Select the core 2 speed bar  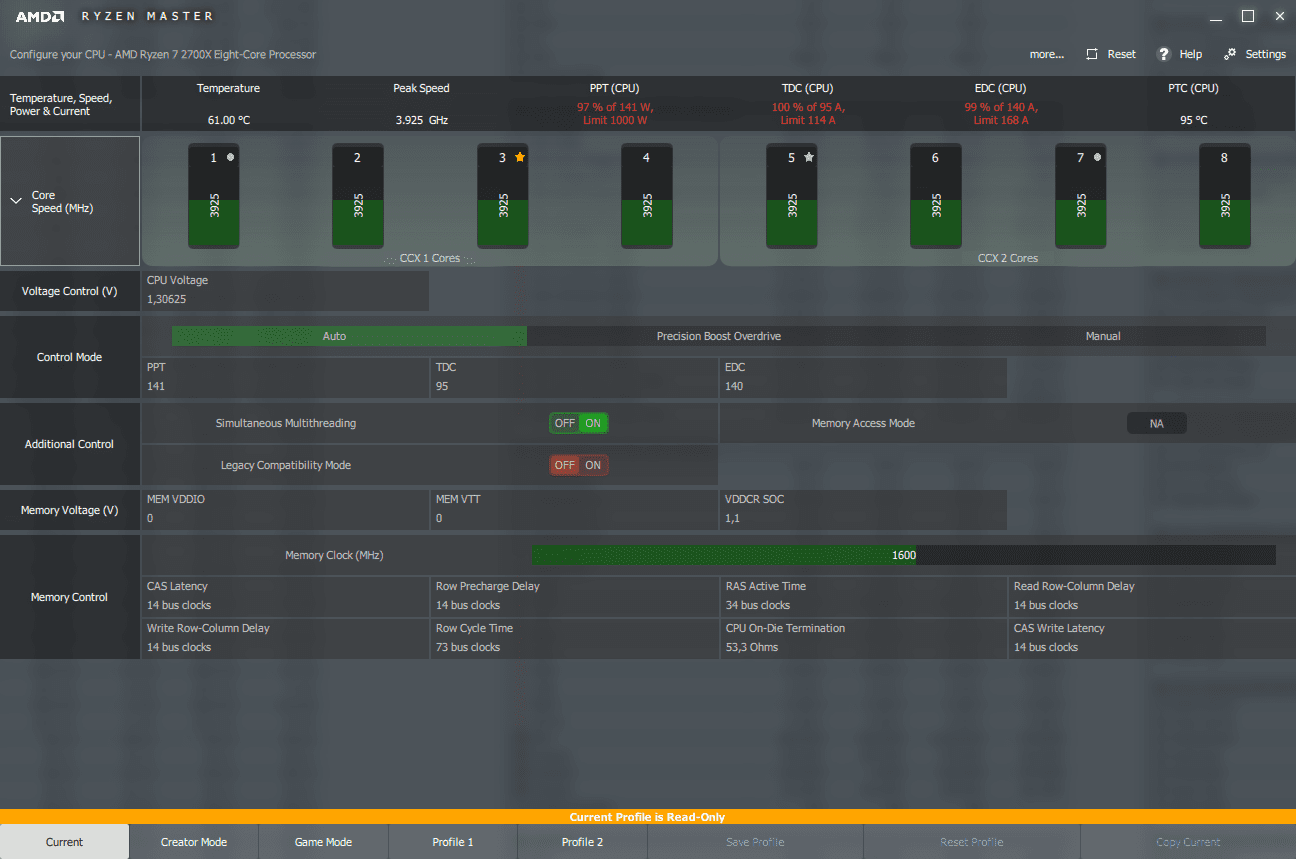[x=358, y=196]
